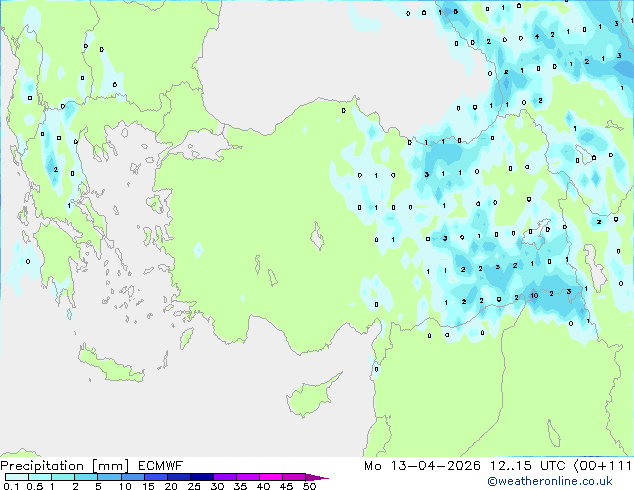Select the 40–45 mm magenta swatch

[x=271, y=477]
